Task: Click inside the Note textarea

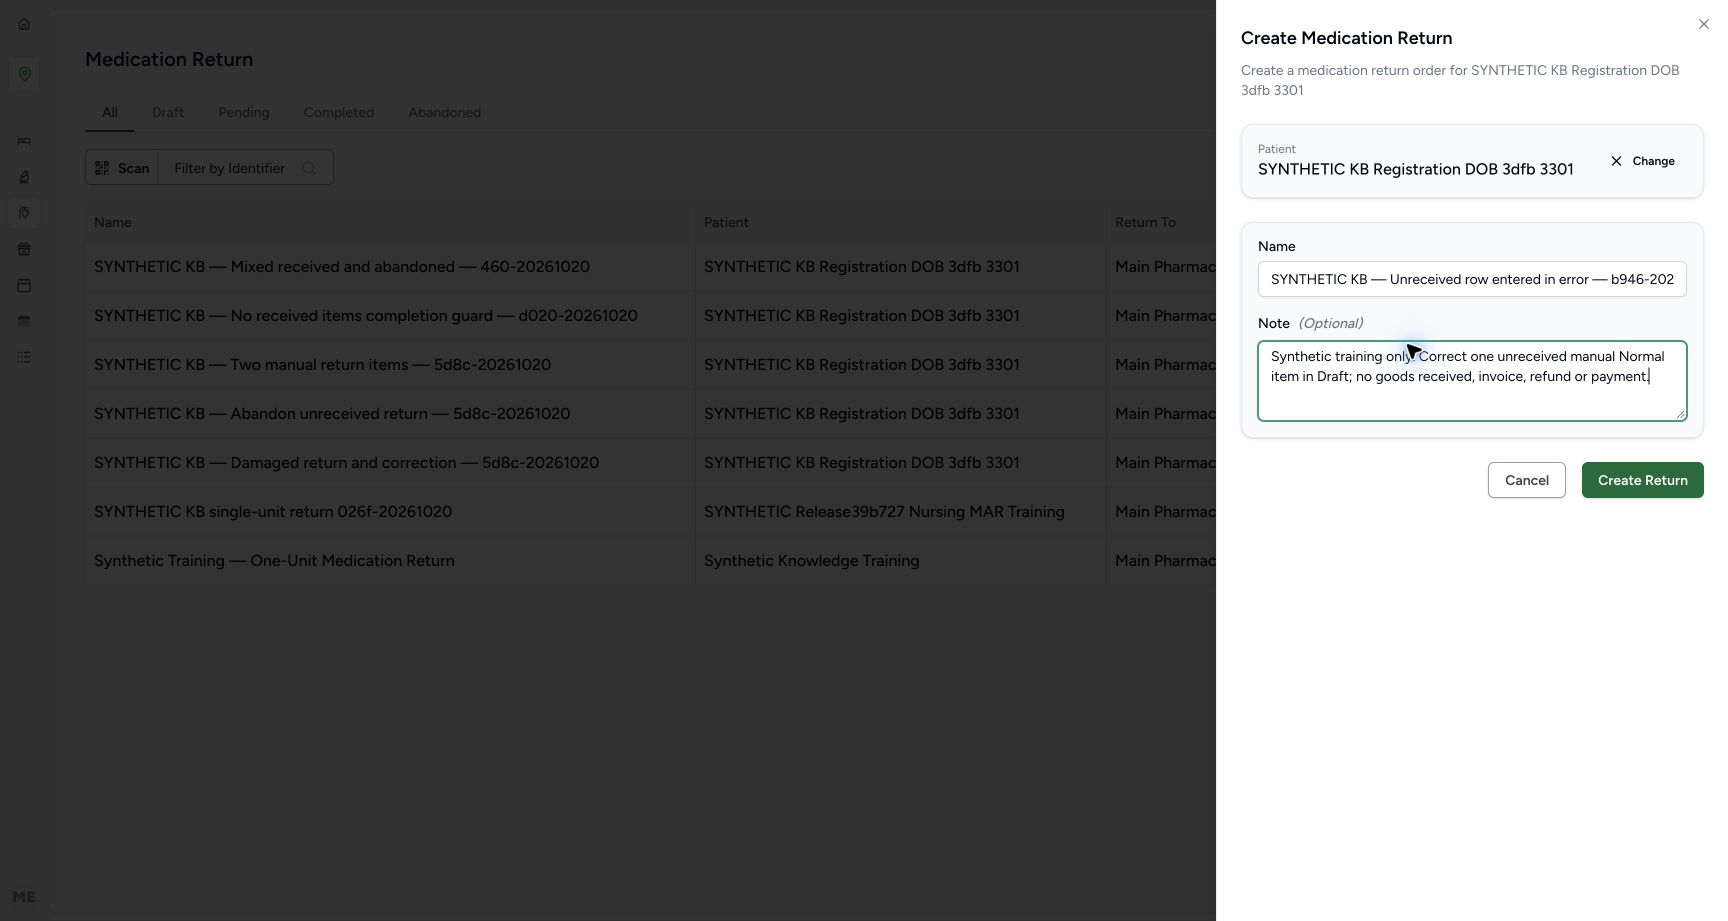Action: coord(1472,381)
